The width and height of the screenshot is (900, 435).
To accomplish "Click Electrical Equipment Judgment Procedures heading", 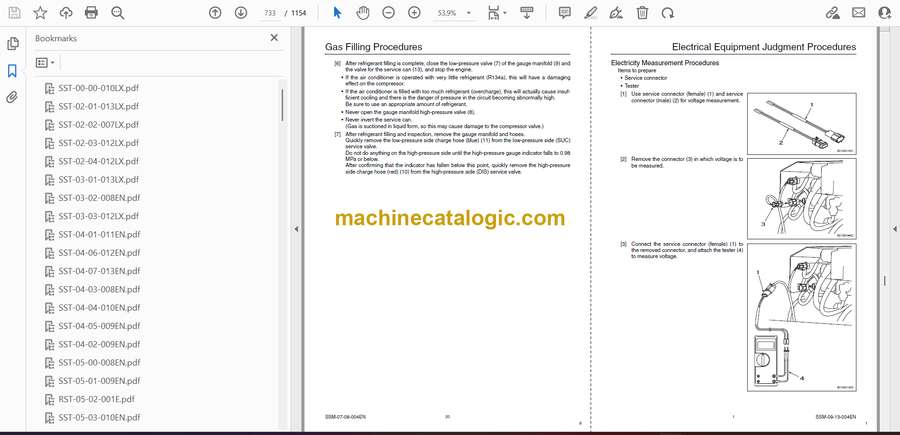I will pyautogui.click(x=764, y=47).
